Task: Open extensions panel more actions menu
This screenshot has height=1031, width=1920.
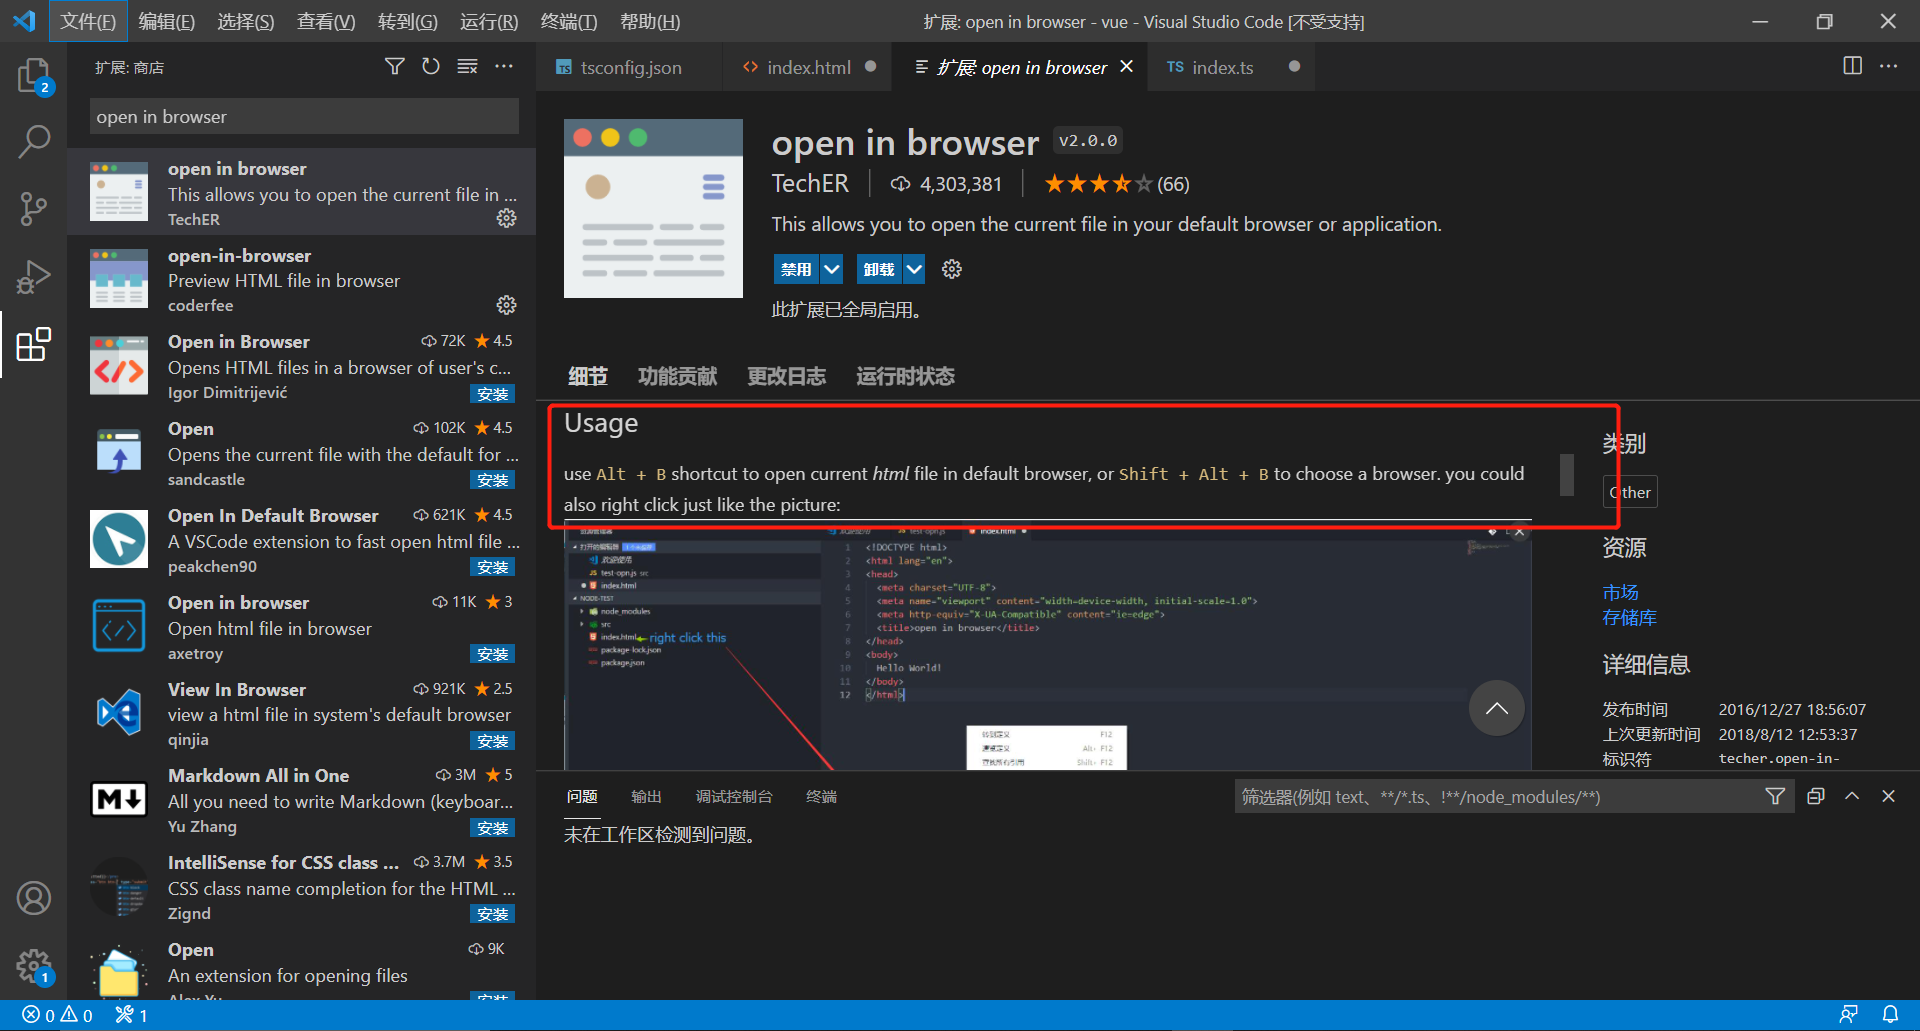Action: (504, 66)
